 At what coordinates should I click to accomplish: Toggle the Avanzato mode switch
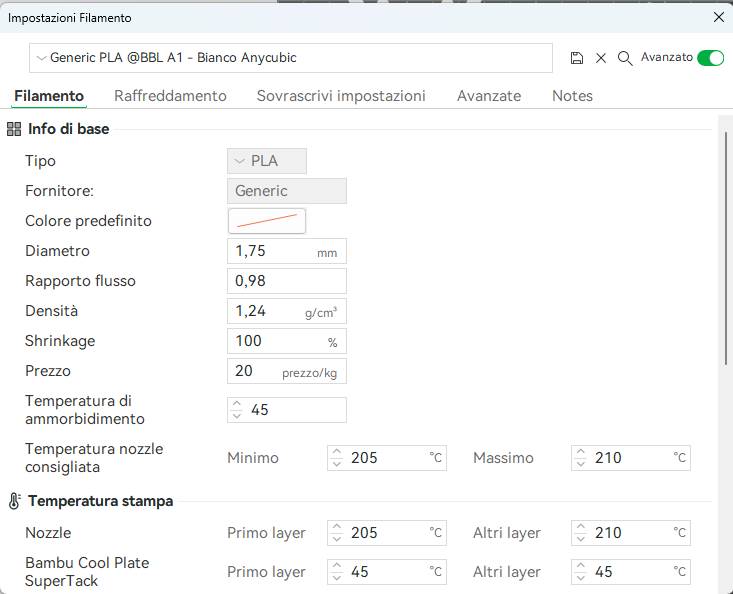click(710, 58)
